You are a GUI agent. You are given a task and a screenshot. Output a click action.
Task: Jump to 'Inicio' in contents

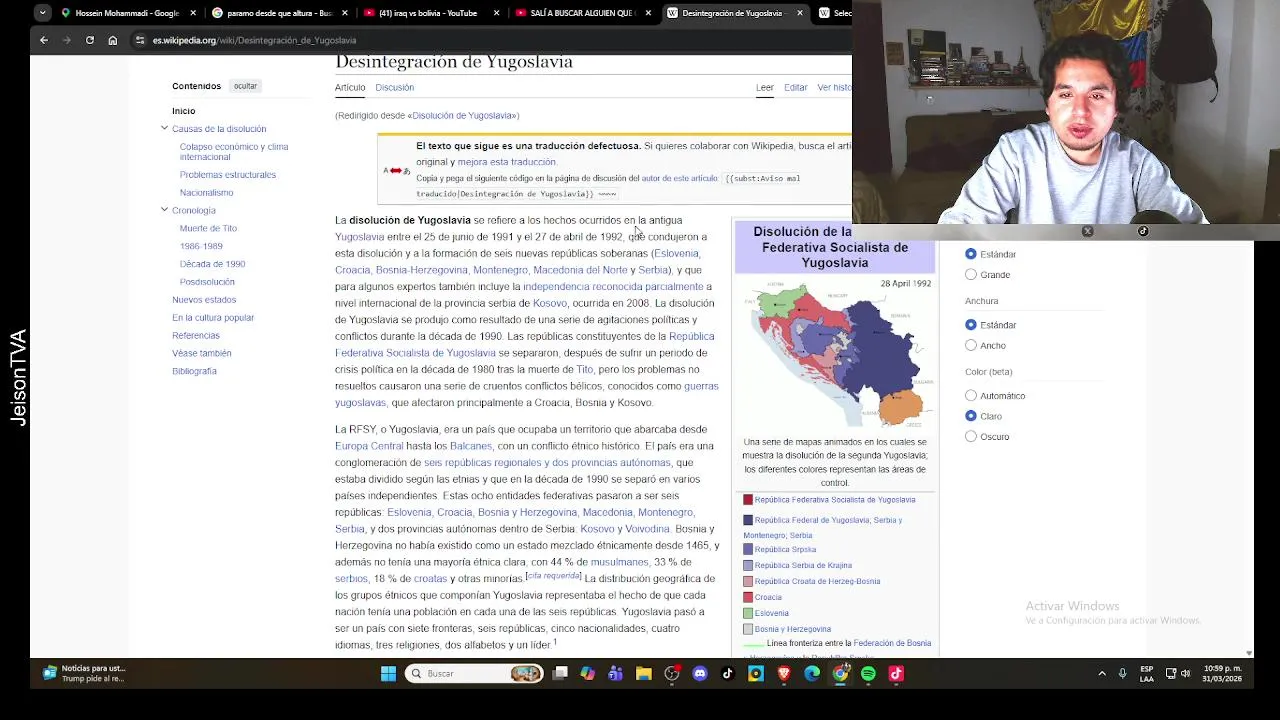click(184, 111)
